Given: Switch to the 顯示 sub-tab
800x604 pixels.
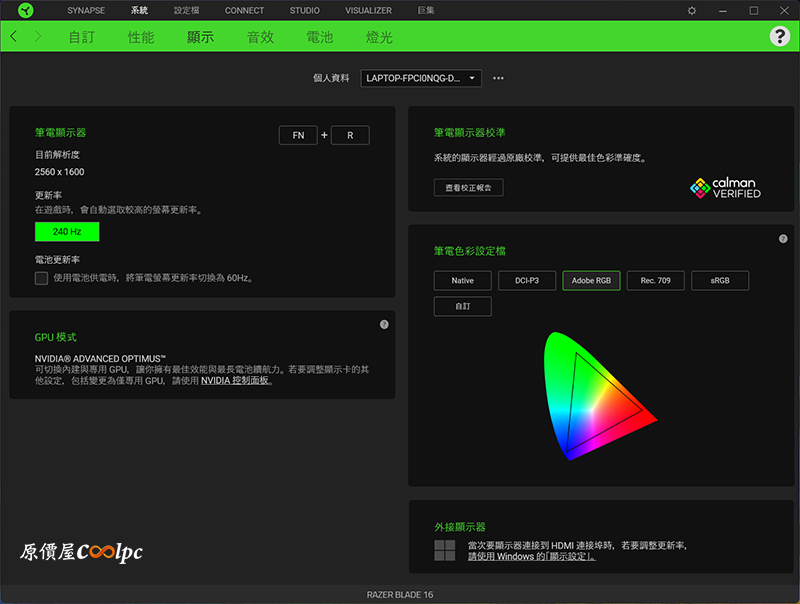Looking at the screenshot, I should [200, 37].
